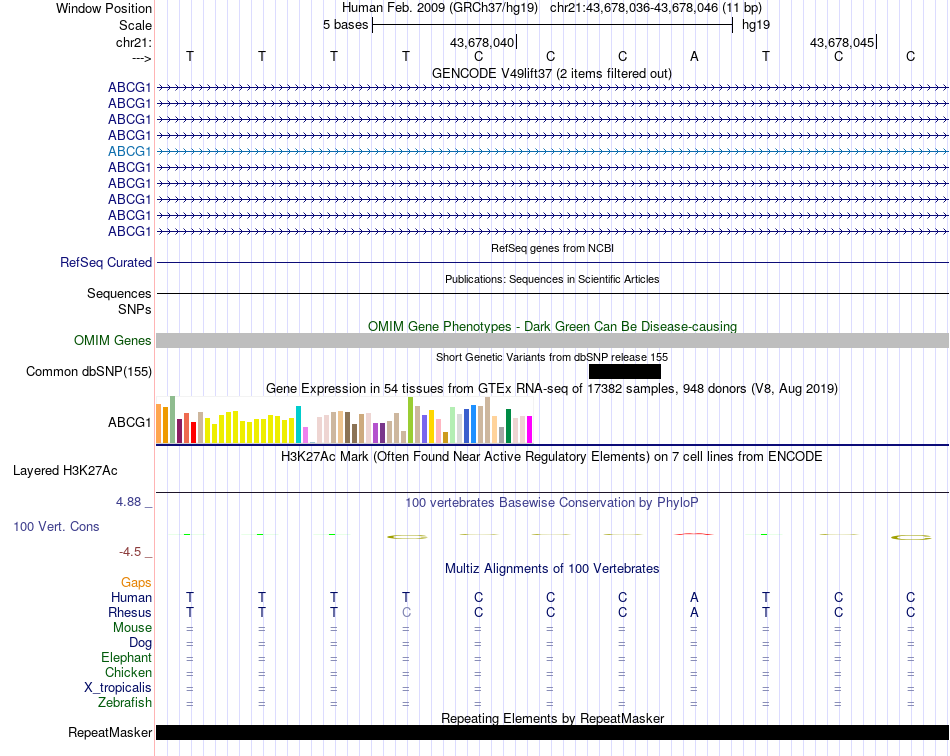The width and height of the screenshot is (950, 756).
Task: Click the Dog species label
Action: click(140, 642)
